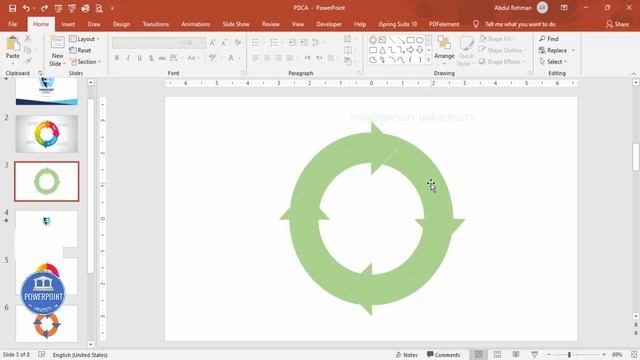640x360 pixels.
Task: Open the Layout dropdown
Action: (84, 39)
